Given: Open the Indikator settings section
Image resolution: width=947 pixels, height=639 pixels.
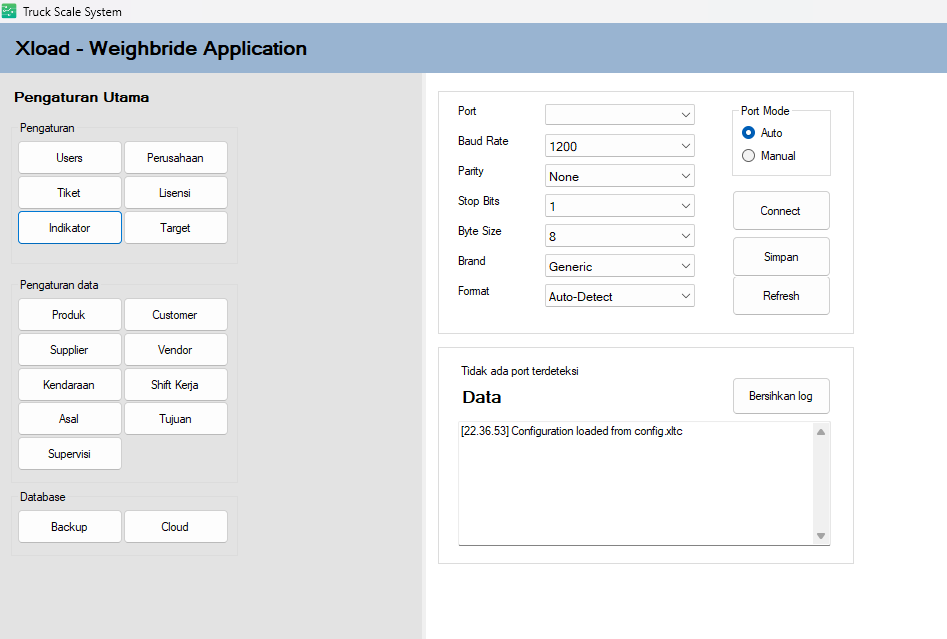Looking at the screenshot, I should pyautogui.click(x=70, y=228).
